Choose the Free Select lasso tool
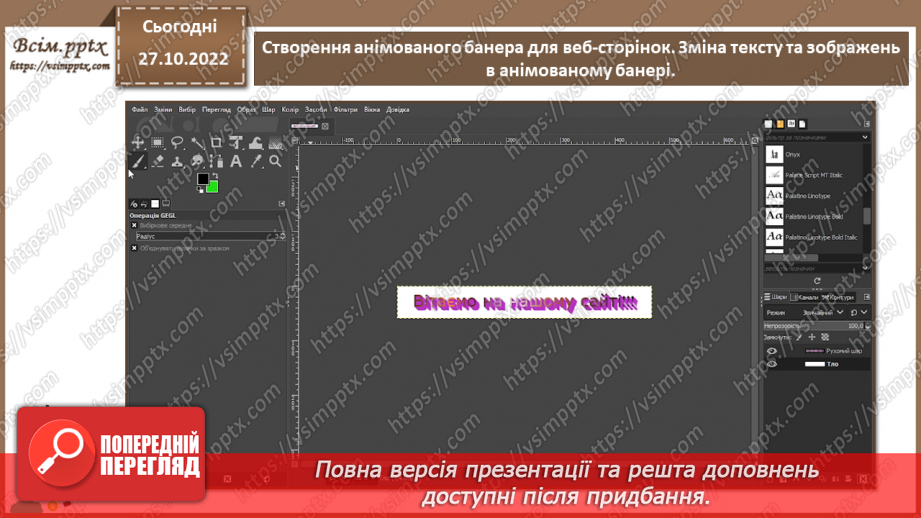Screen dimensions: 921x518 pos(177,143)
